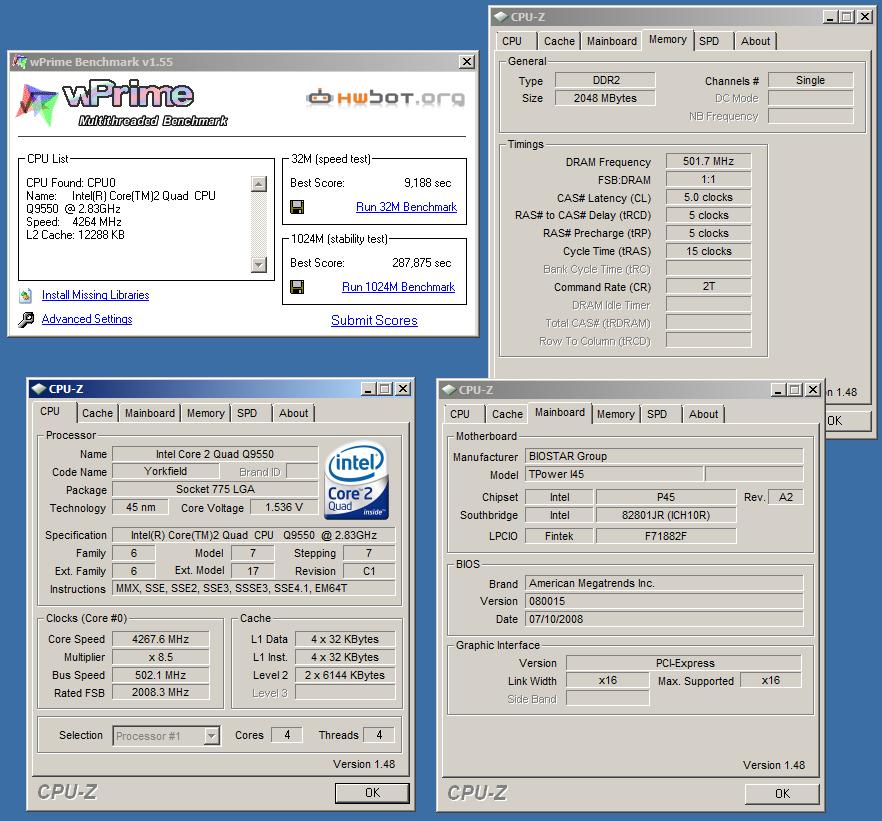The width and height of the screenshot is (882, 821).
Task: Click the wPrime title bar app icon
Action: click(20, 61)
